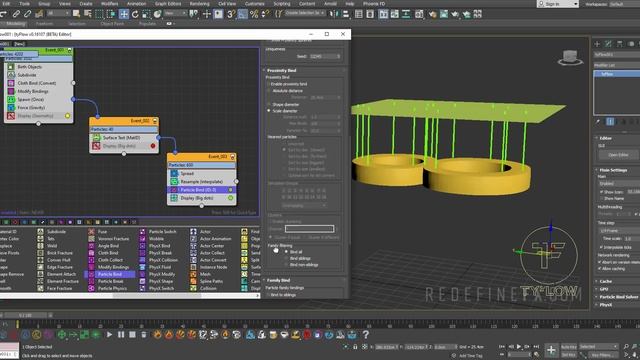Expand the Cache rollout in command panel

pyautogui.click(x=605, y=281)
